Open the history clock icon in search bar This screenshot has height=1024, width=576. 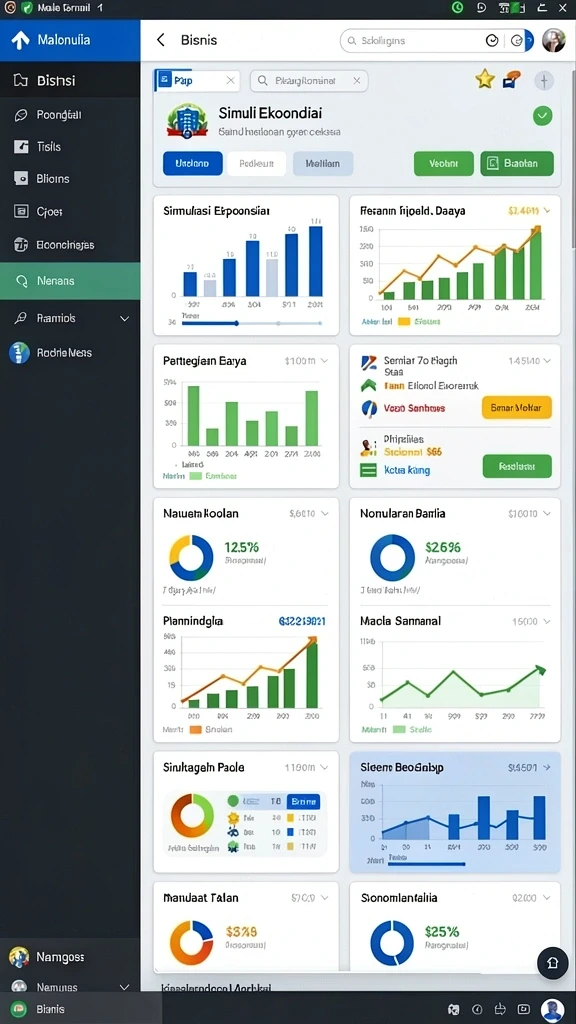(492, 40)
